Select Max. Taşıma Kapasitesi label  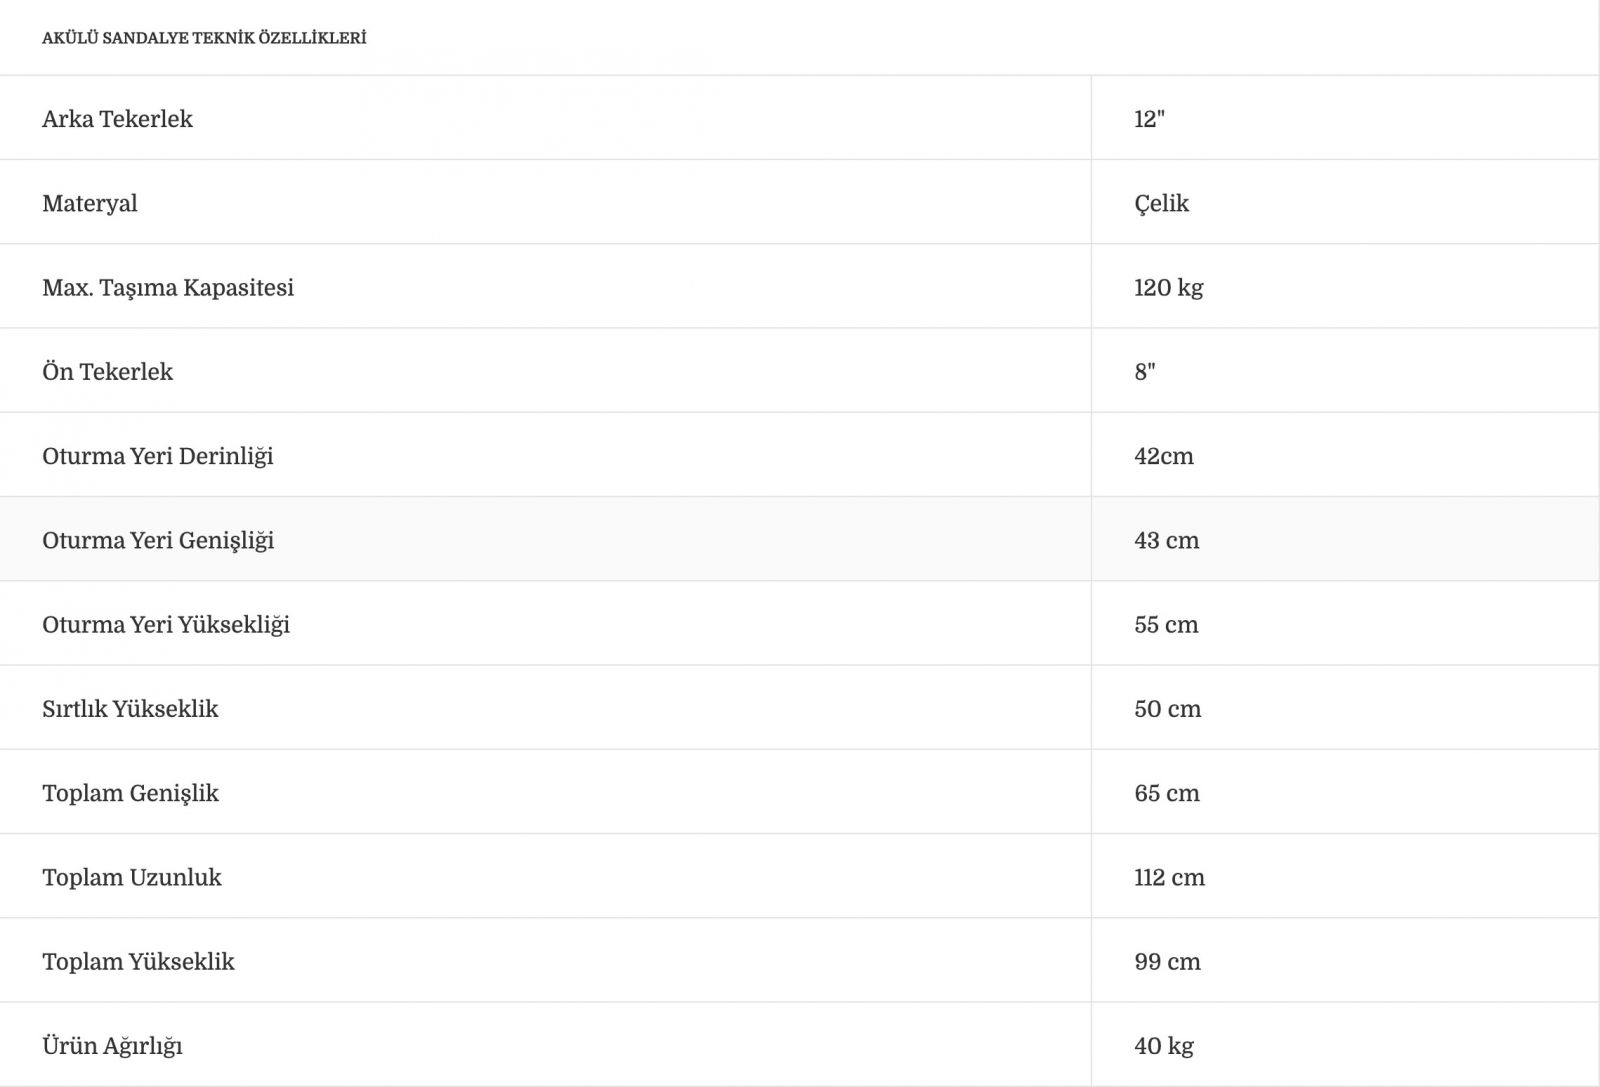168,288
